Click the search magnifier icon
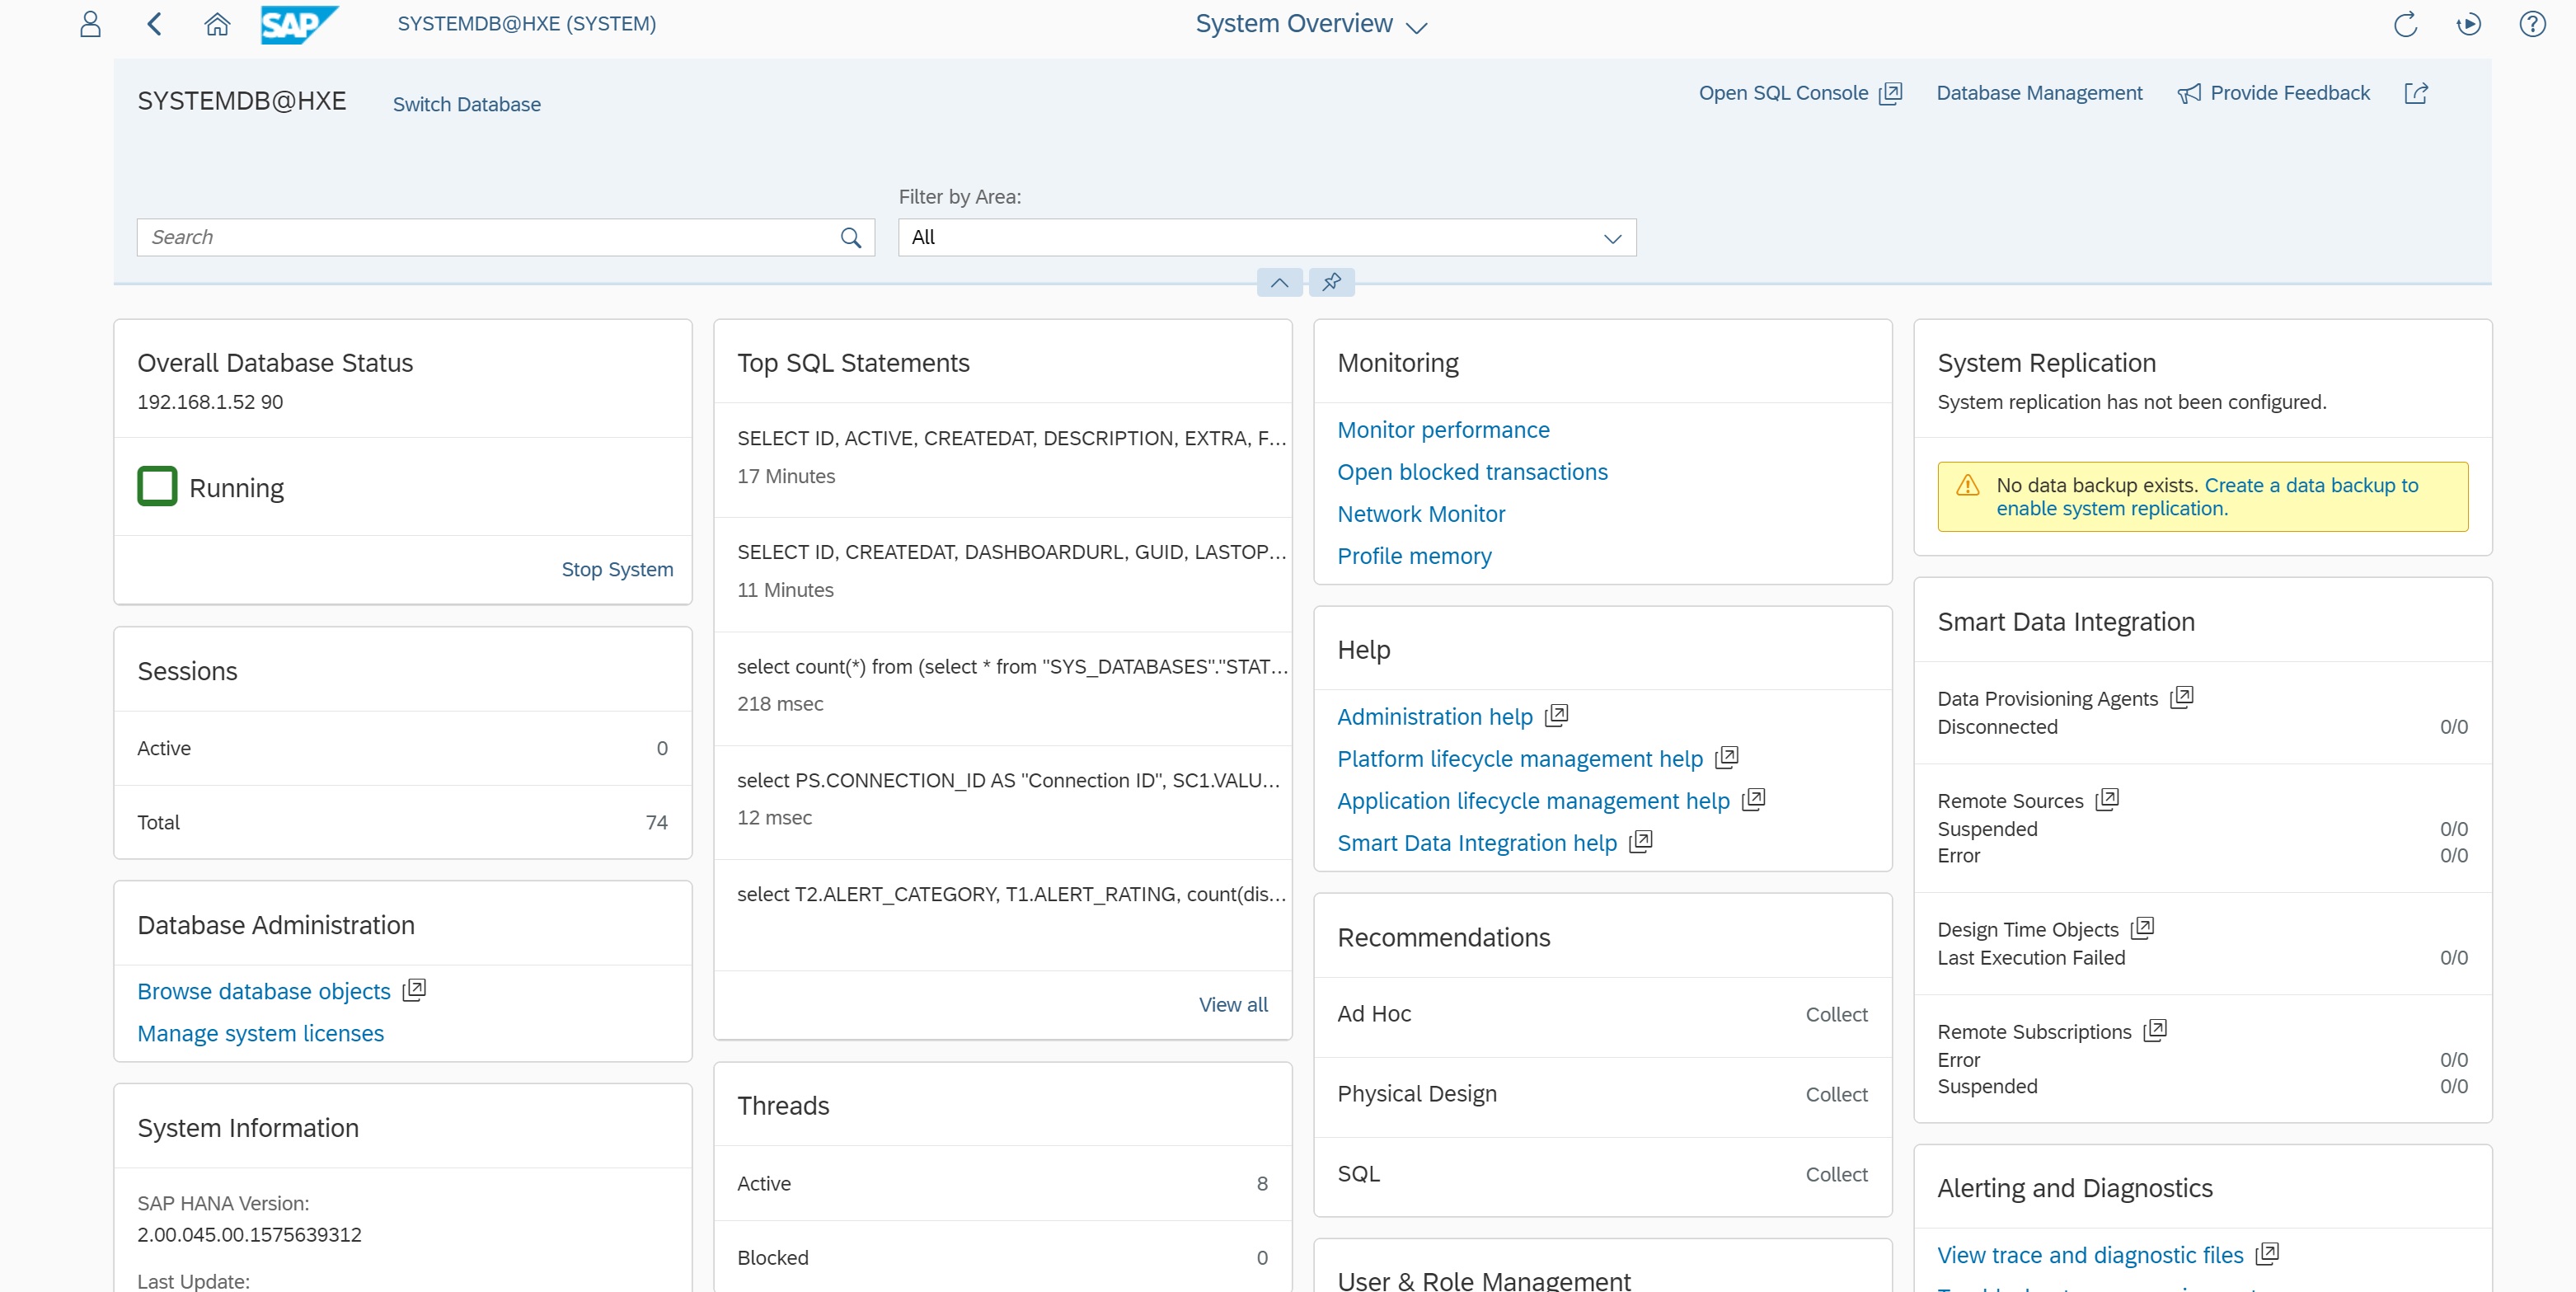The width and height of the screenshot is (2576, 1292). point(850,238)
